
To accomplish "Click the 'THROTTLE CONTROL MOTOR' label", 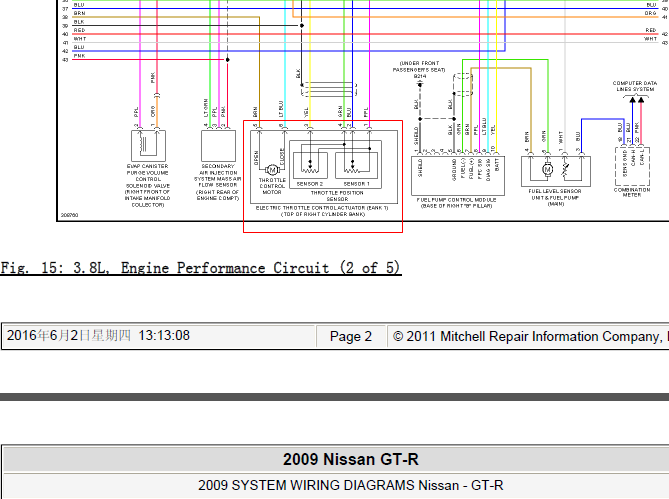I will click(x=272, y=186).
